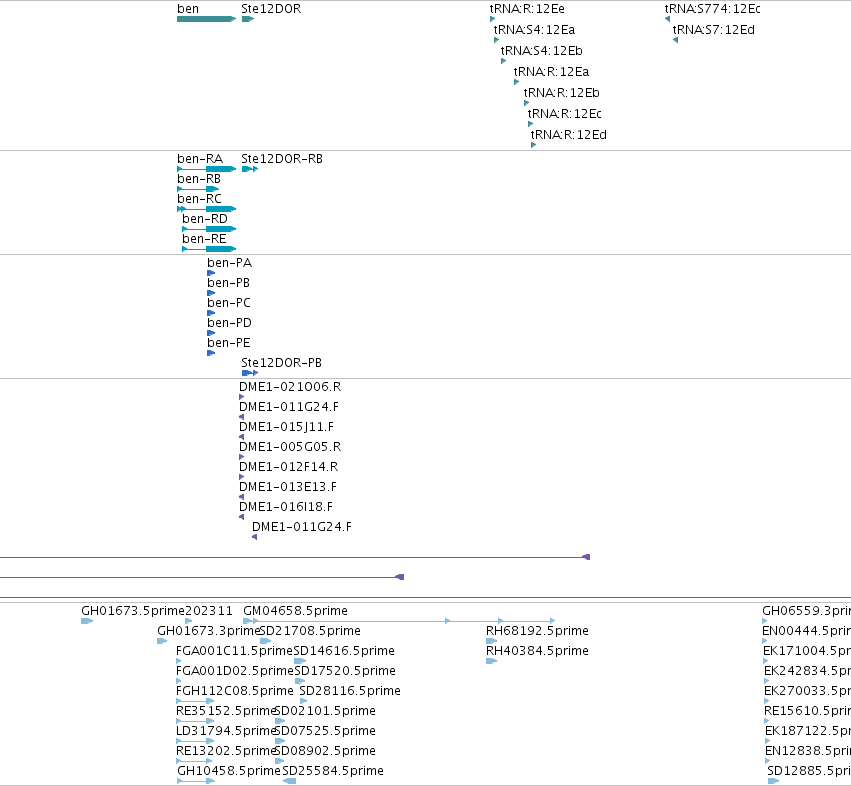Select the tRNA:R:12Ee feature label
This screenshot has width=851, height=786.
point(527,9)
